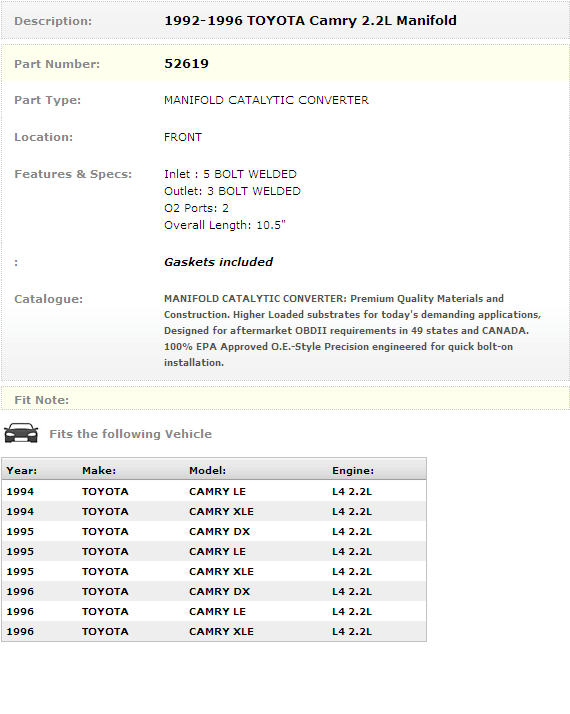Select the 1994 CAMRY XLE row
The width and height of the screenshot is (570, 714).
click(214, 511)
